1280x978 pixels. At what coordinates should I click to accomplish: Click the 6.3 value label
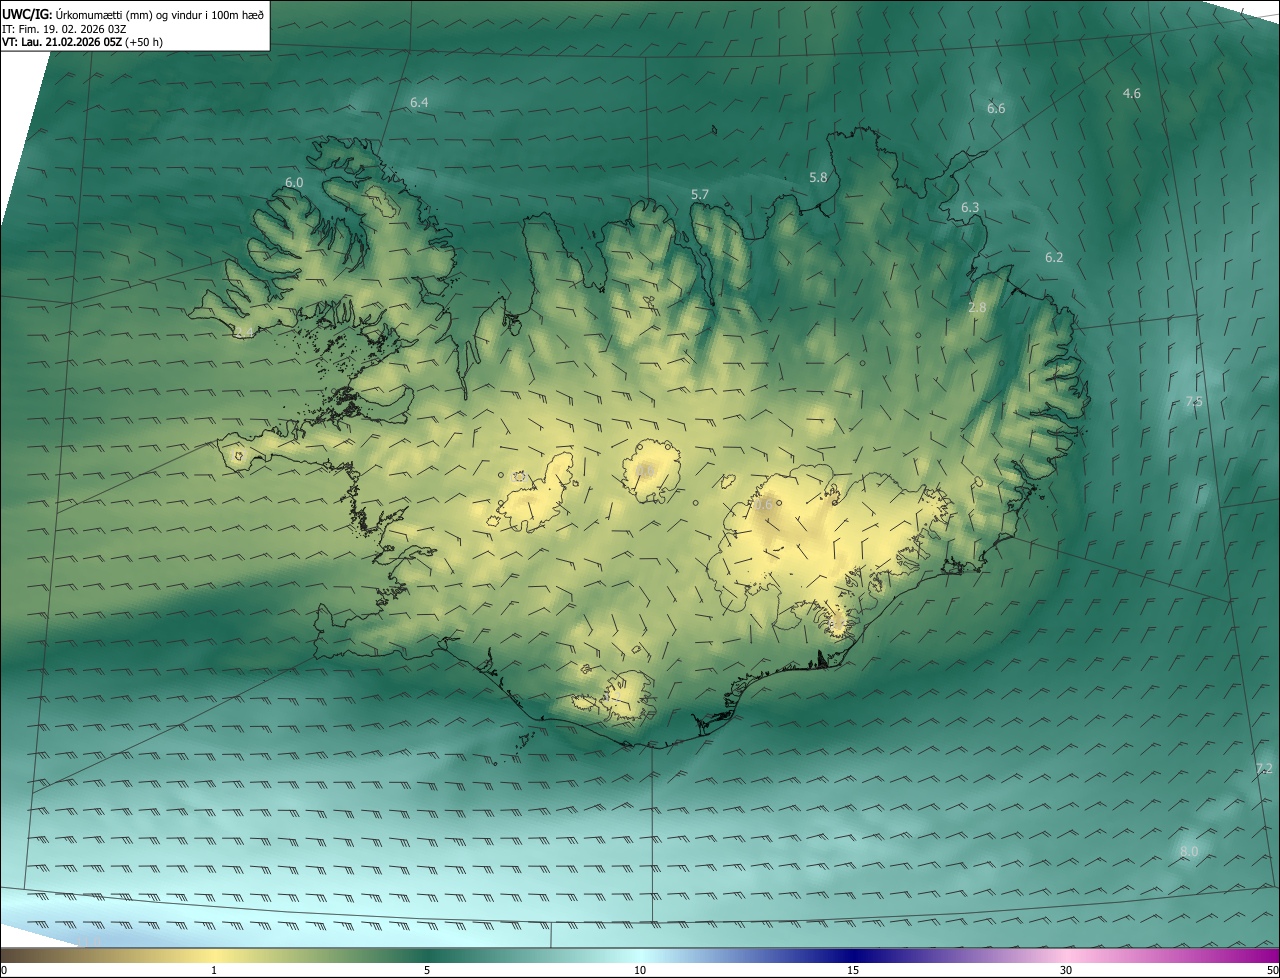pyautogui.click(x=970, y=207)
